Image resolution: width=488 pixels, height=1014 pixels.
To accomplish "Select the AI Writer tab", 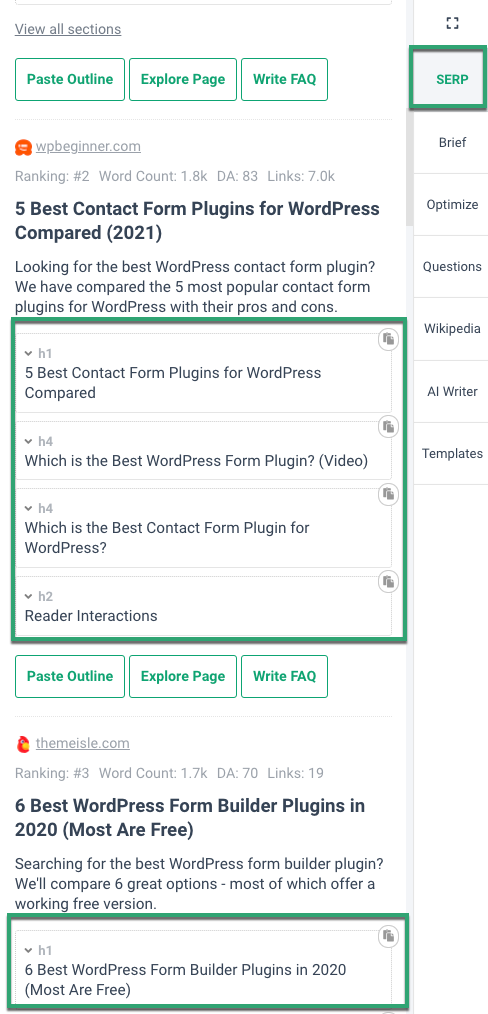I will 452,391.
